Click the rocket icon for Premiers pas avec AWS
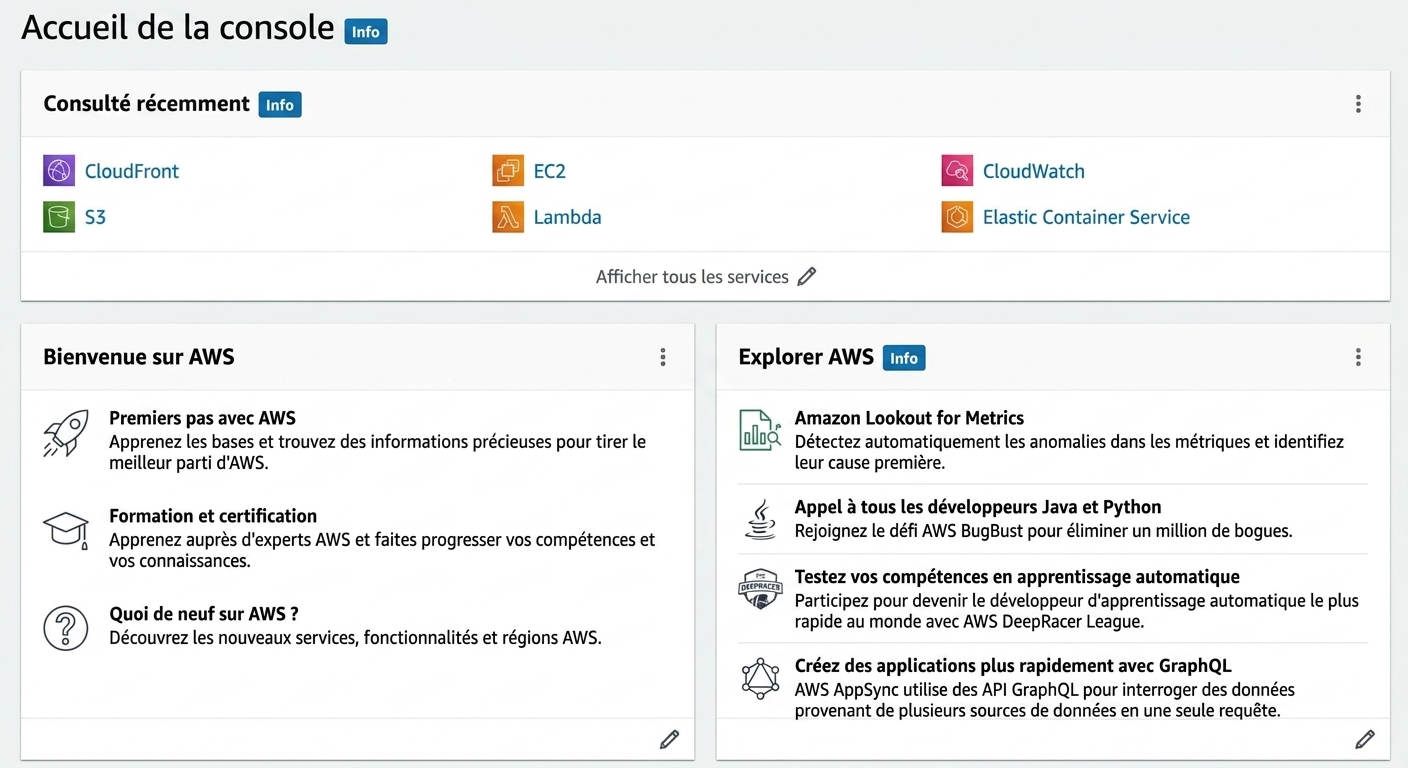The image size is (1408, 768). 66,434
